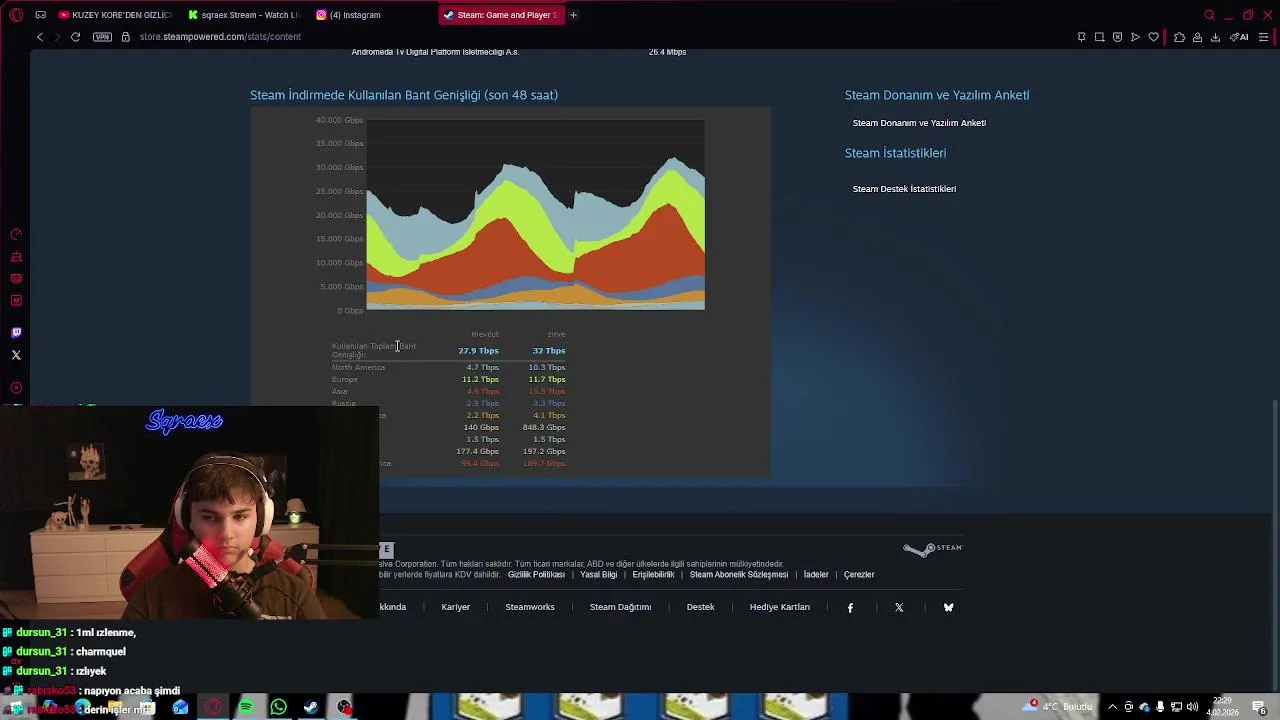This screenshot has width=1280, height=720.
Task: Open the Steamworks footer link
Action: pyautogui.click(x=530, y=607)
